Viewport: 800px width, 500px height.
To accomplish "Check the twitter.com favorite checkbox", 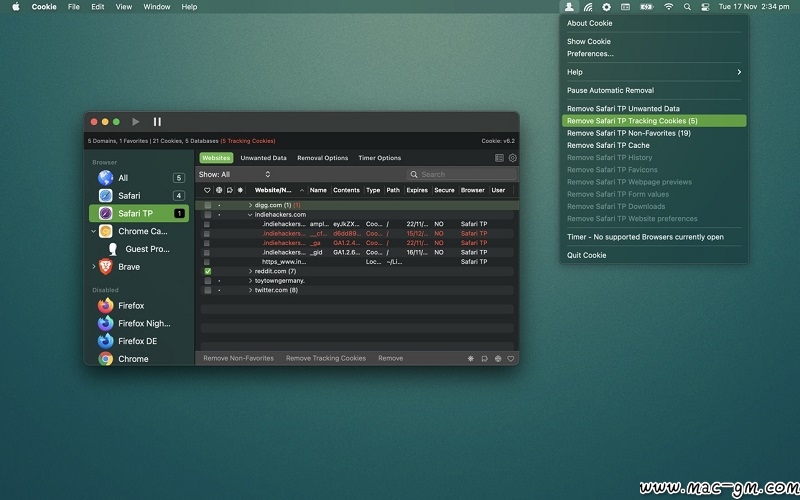I will 208,290.
